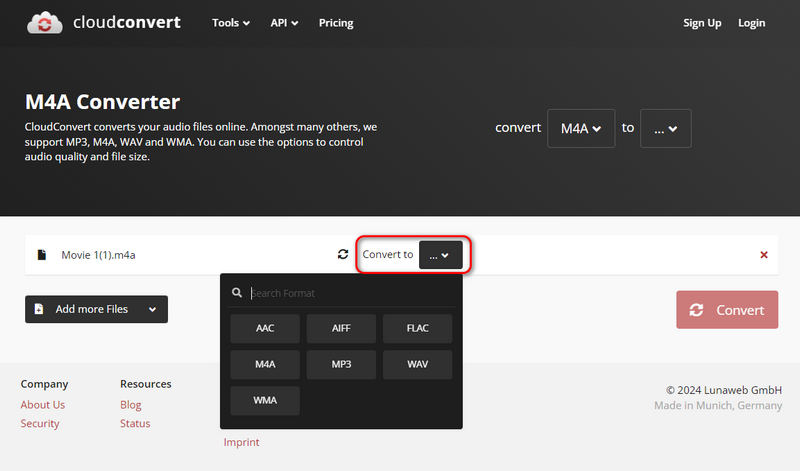Select MP3 as the output format

pyautogui.click(x=341, y=364)
